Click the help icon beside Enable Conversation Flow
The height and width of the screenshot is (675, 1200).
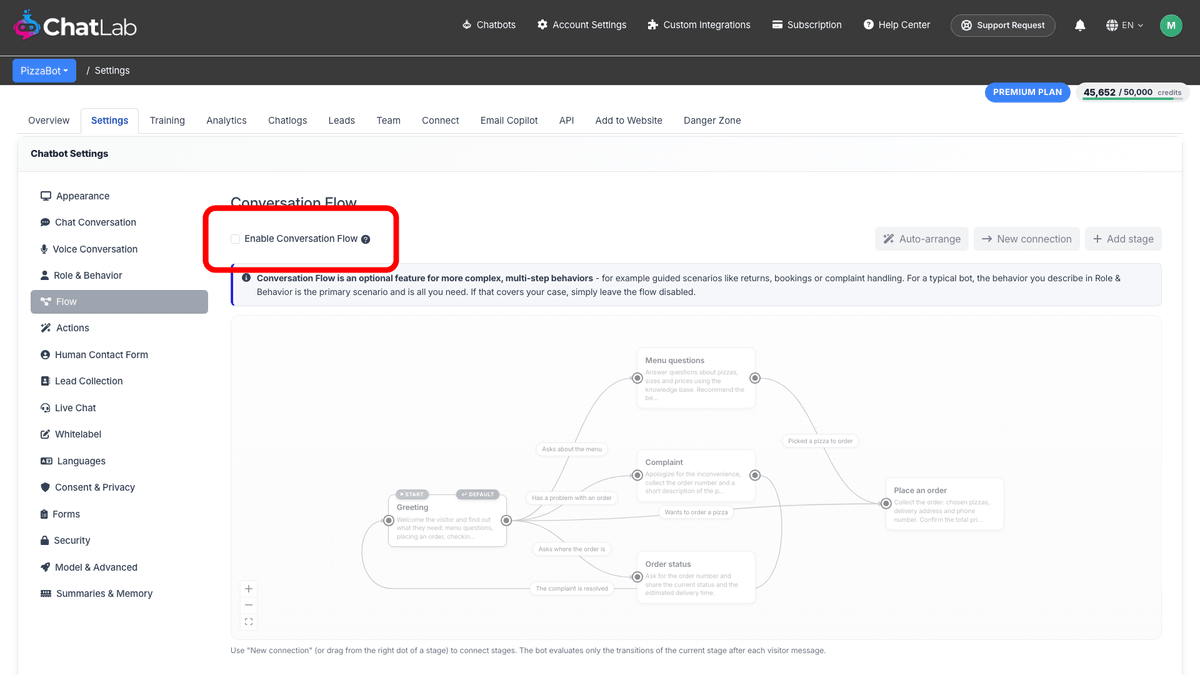pos(366,240)
